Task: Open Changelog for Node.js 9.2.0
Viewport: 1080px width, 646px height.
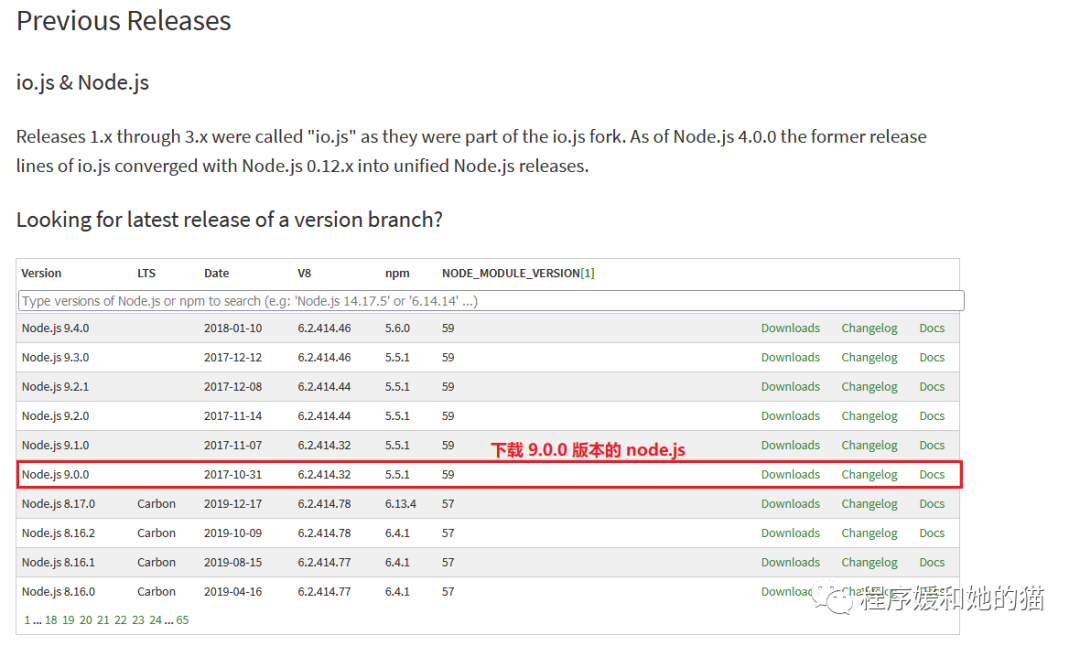Action: [x=869, y=416]
